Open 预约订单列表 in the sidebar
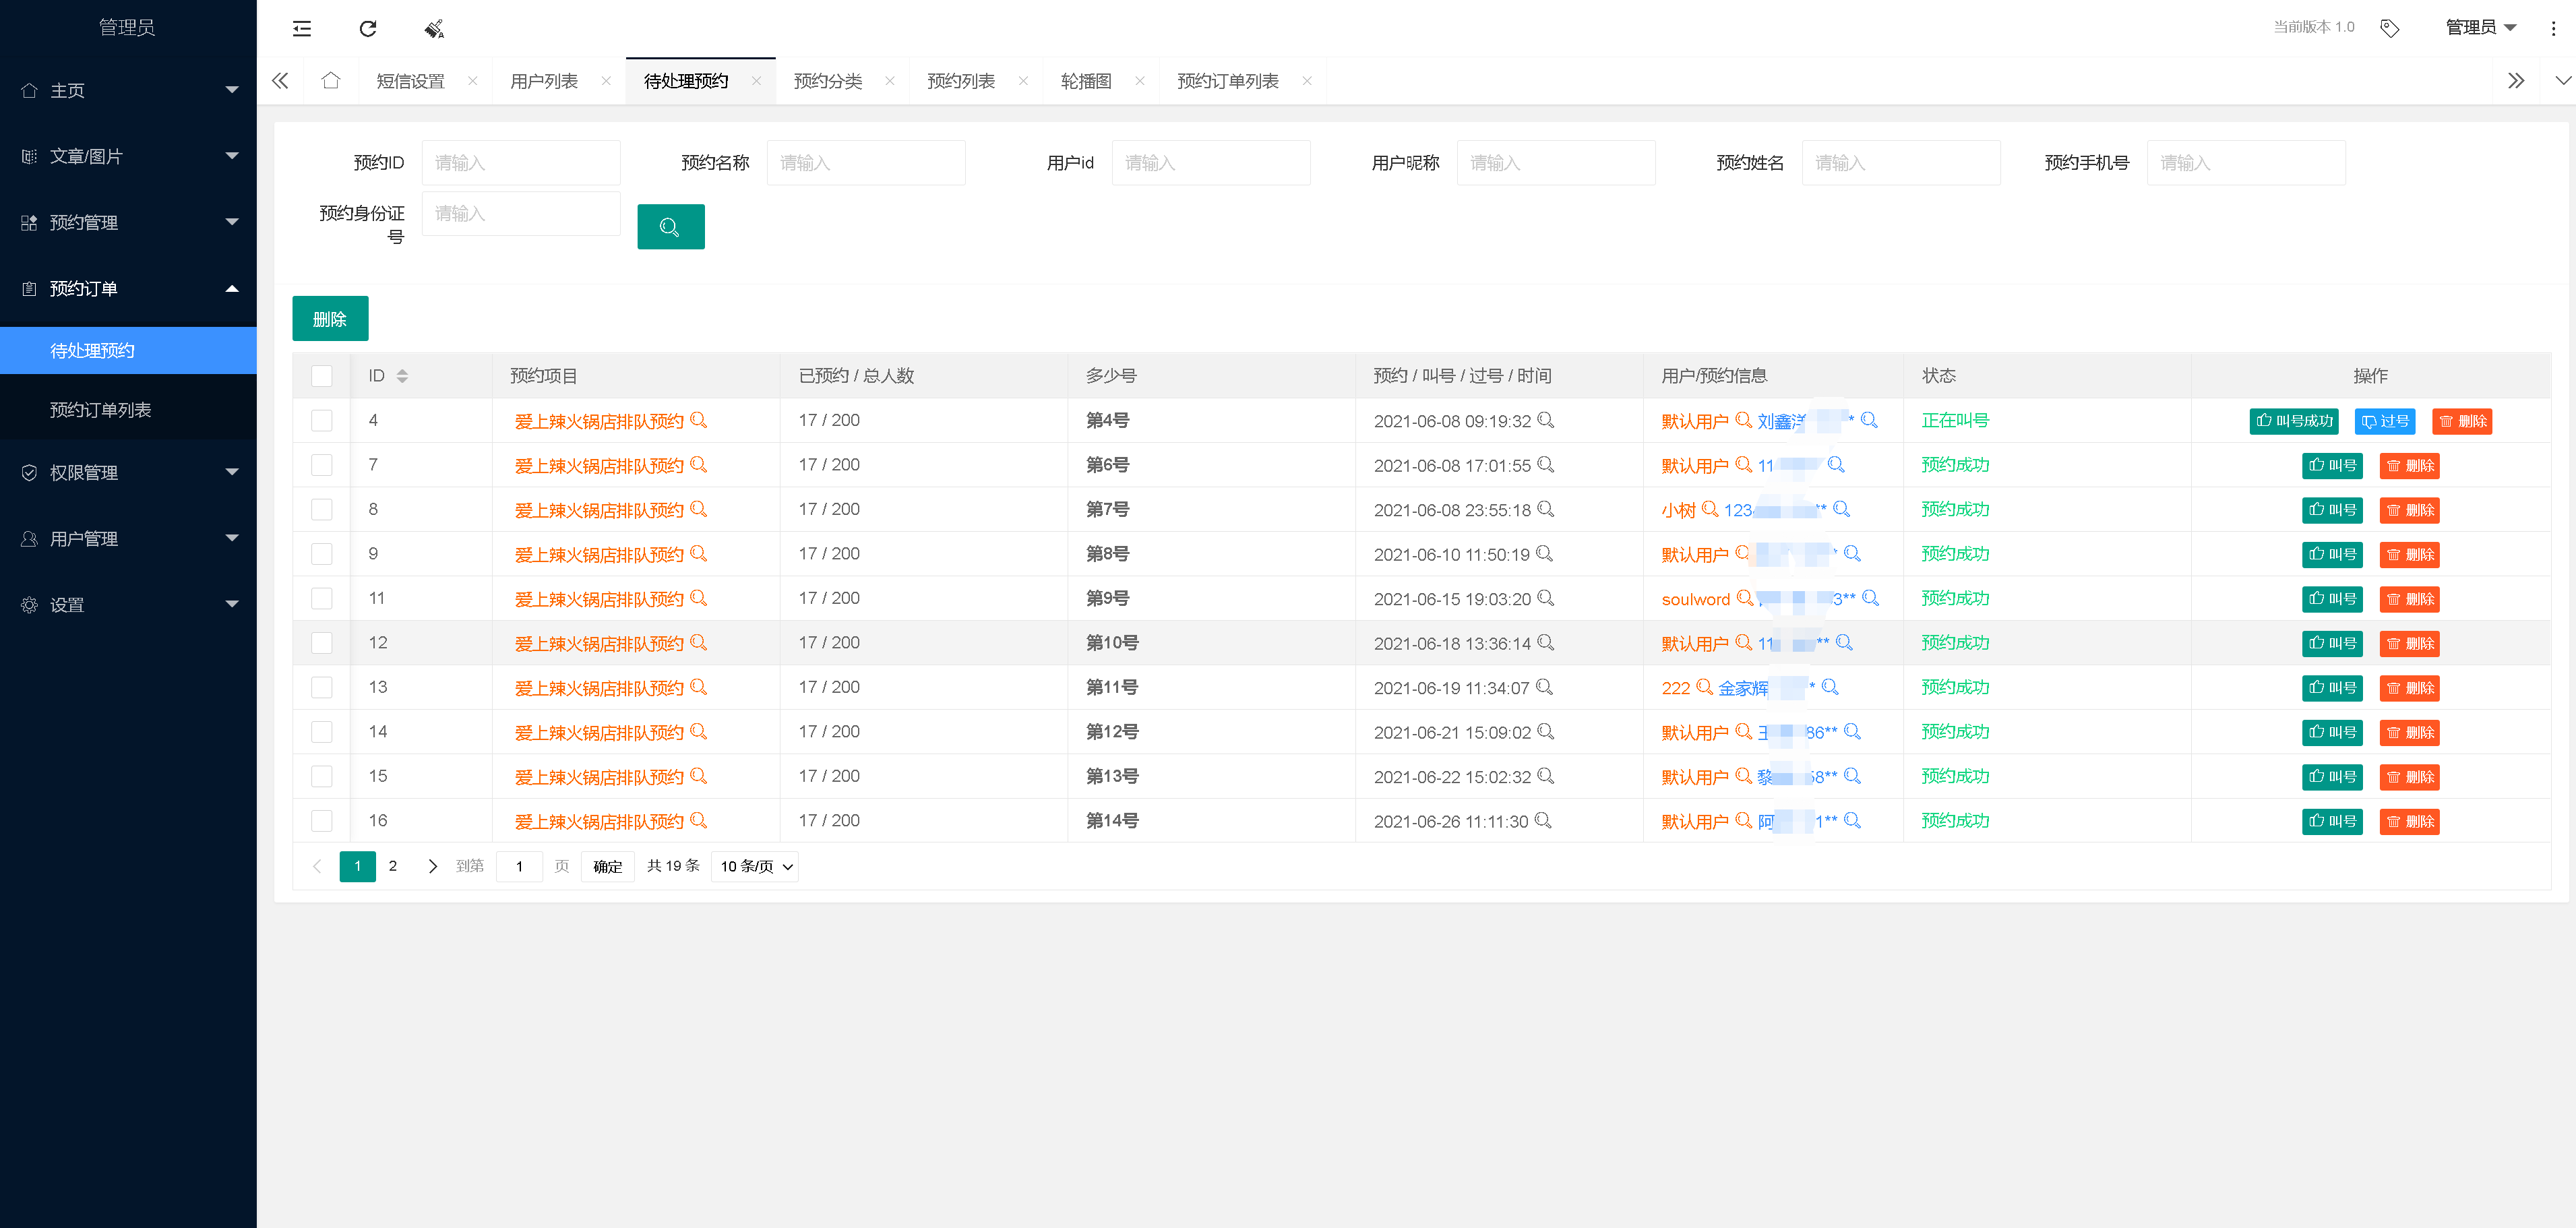Image resolution: width=2576 pixels, height=1228 pixels. (x=100, y=410)
